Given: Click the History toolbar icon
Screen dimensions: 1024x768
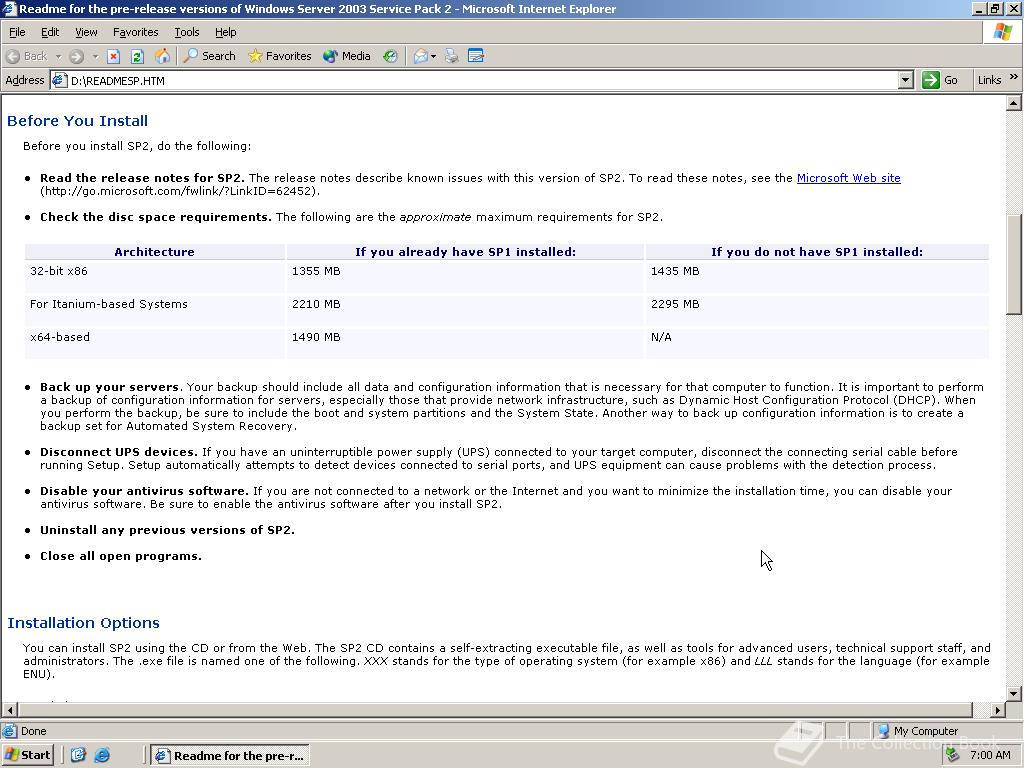Looking at the screenshot, I should point(390,56).
